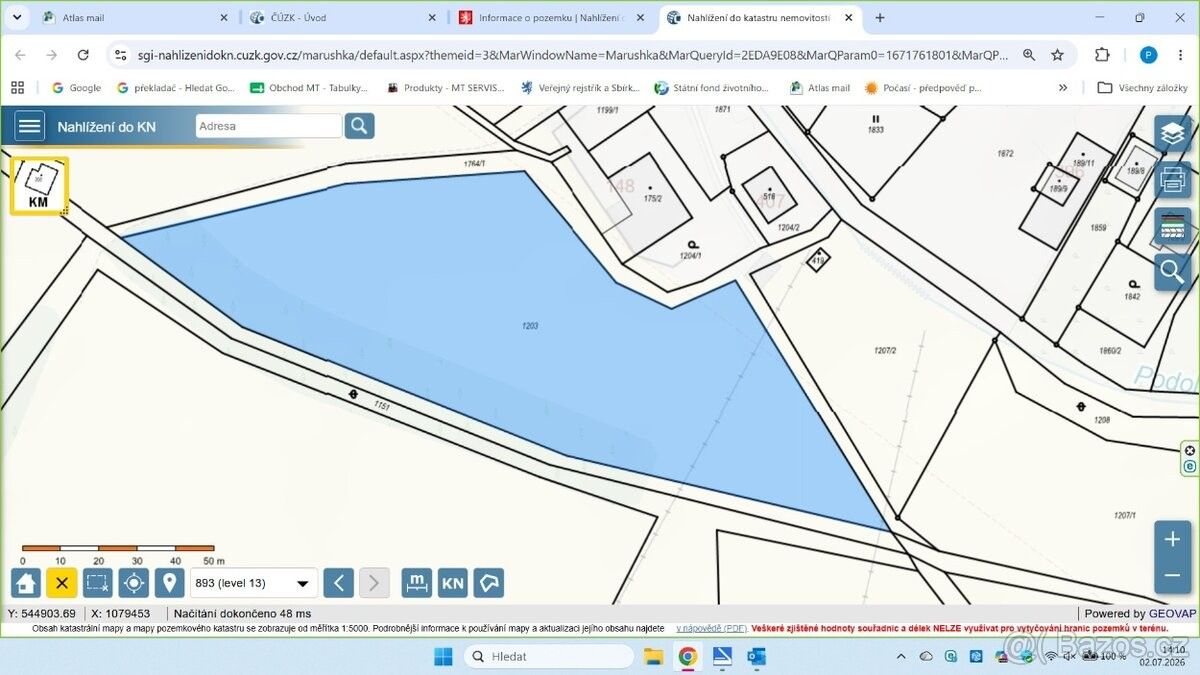Open a new browser tab
The height and width of the screenshot is (675, 1200).
(880, 17)
